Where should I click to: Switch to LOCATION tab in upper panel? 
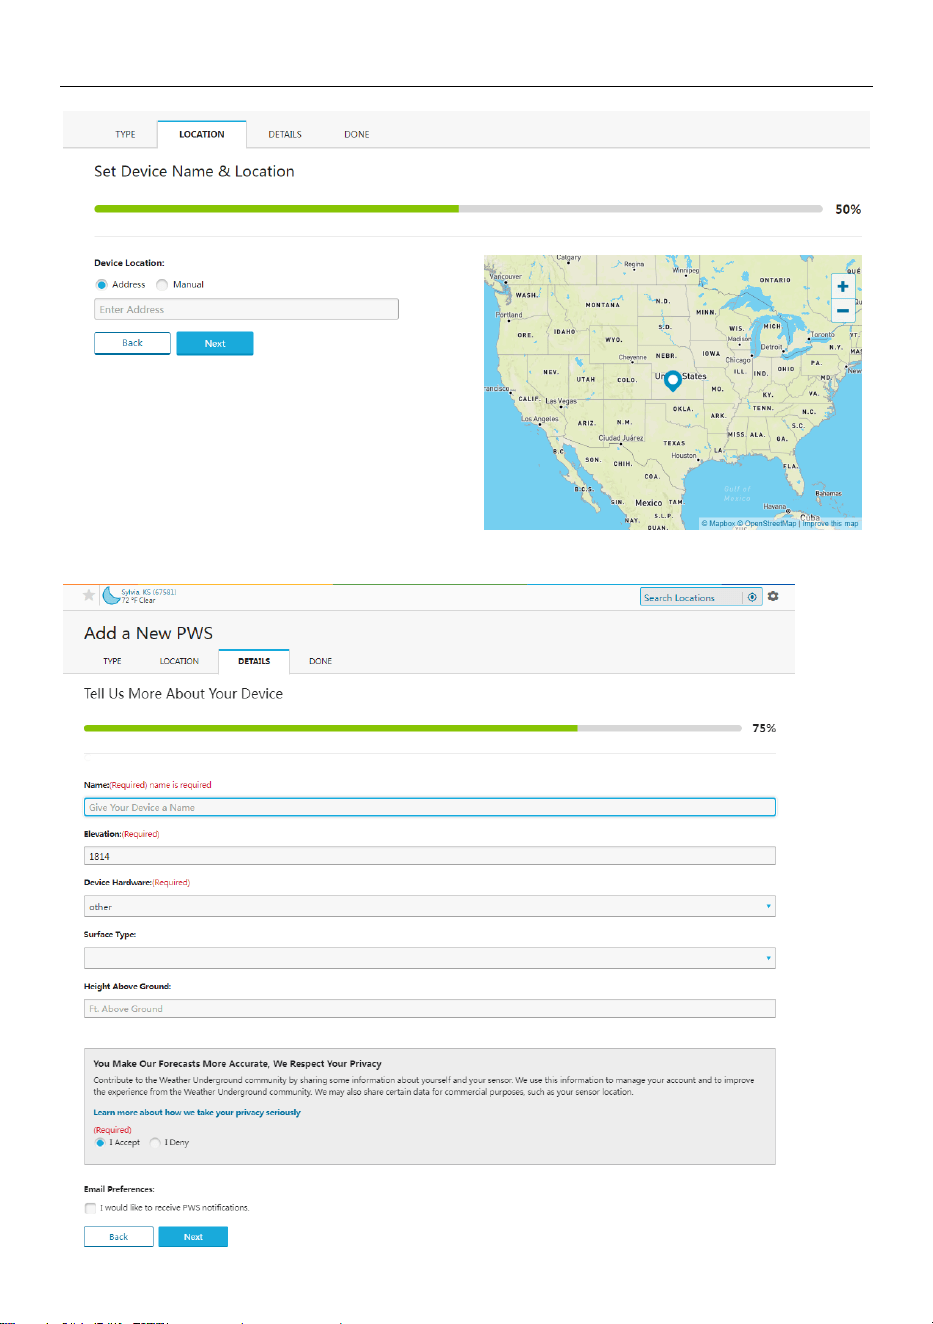click(x=202, y=134)
